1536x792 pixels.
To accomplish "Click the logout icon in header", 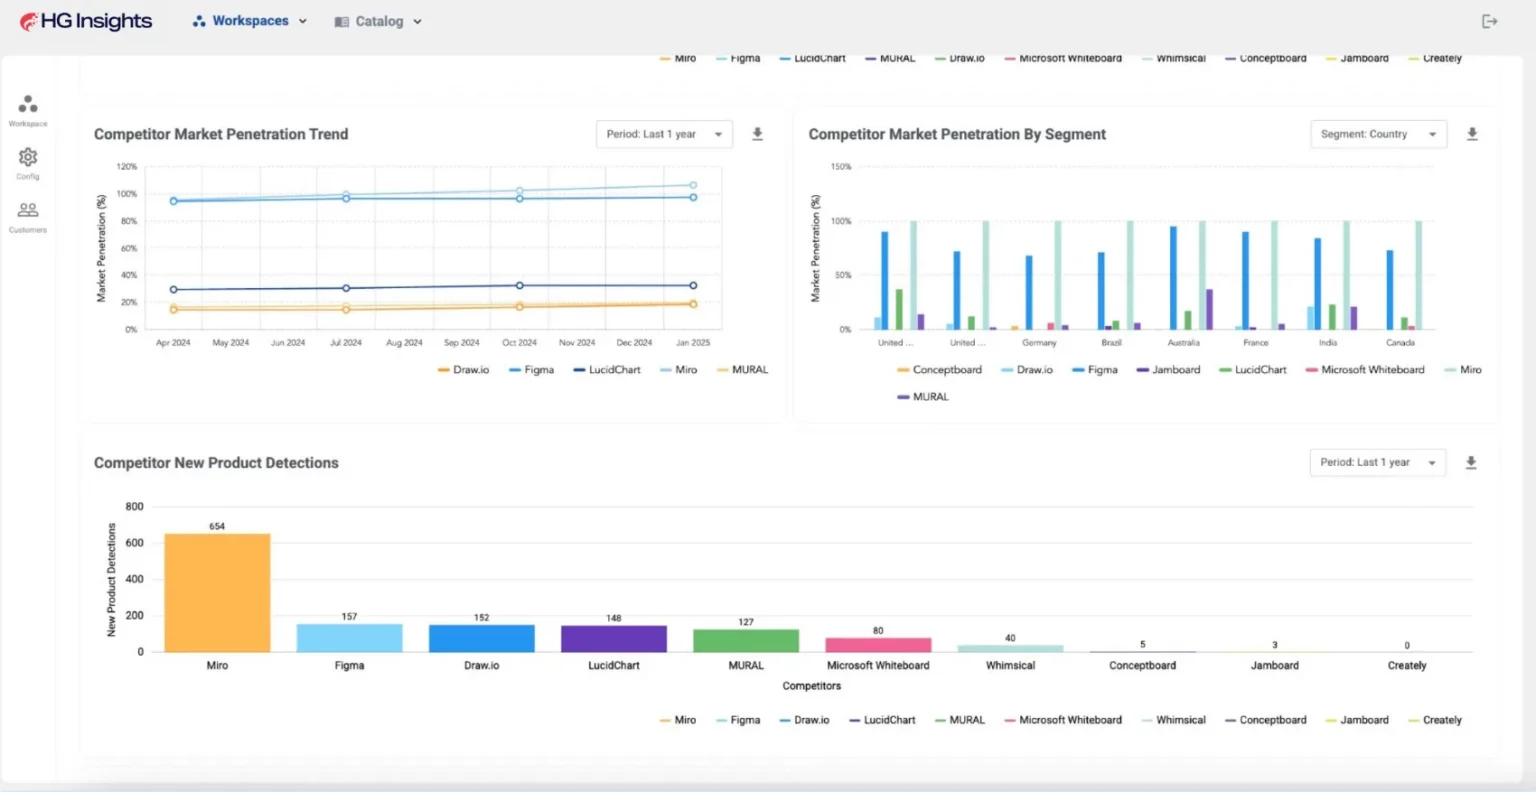I will [1489, 21].
